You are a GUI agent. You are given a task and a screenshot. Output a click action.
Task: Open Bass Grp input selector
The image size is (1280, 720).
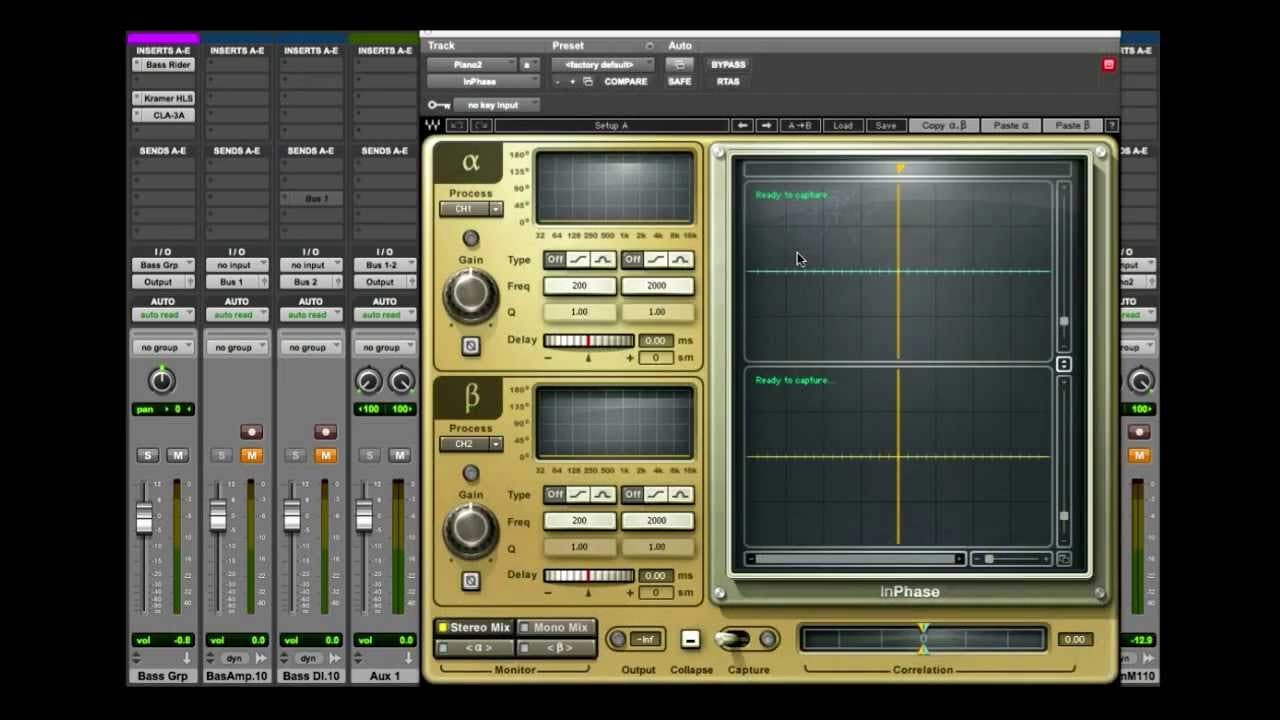pos(163,265)
